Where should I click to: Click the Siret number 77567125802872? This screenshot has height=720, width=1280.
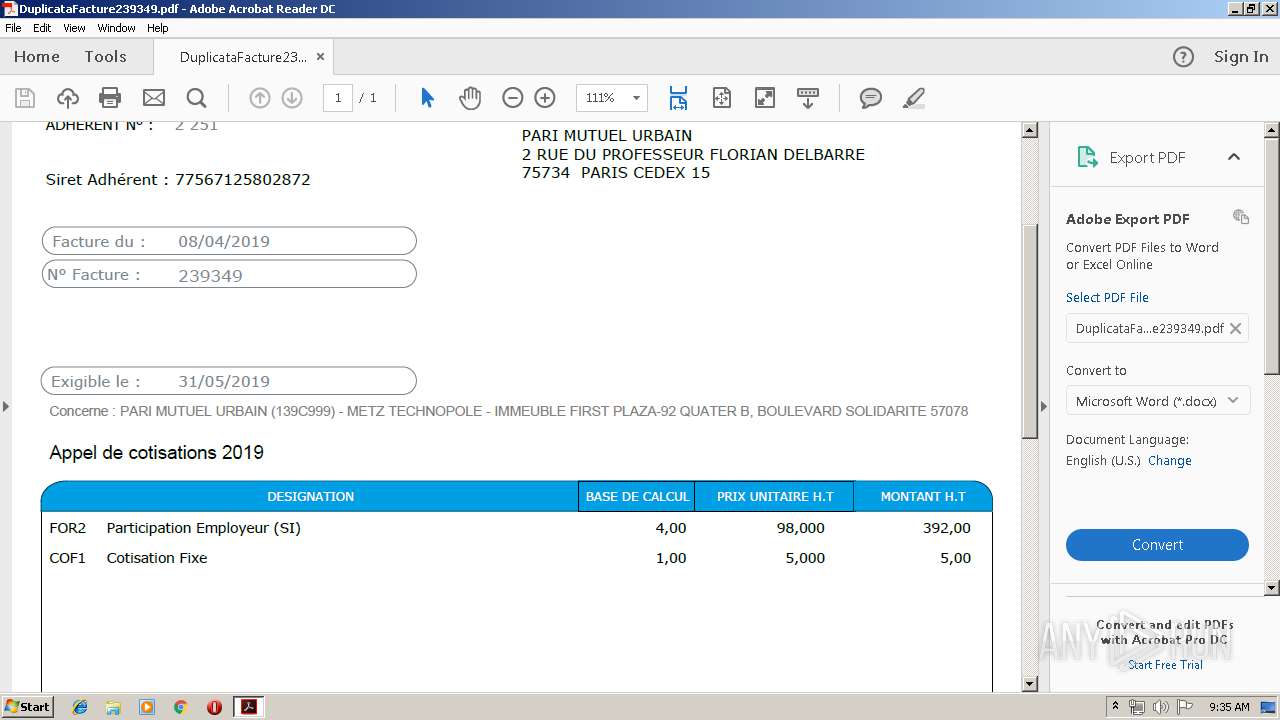243,180
